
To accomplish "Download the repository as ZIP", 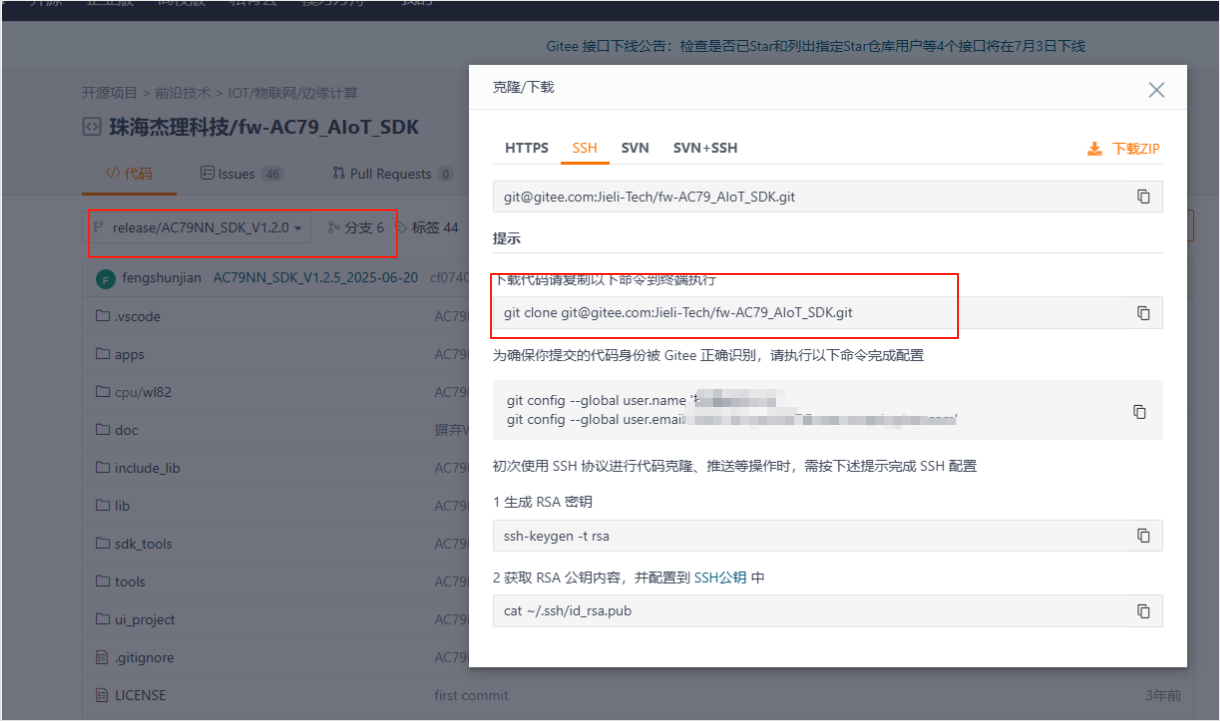I will tap(1124, 149).
